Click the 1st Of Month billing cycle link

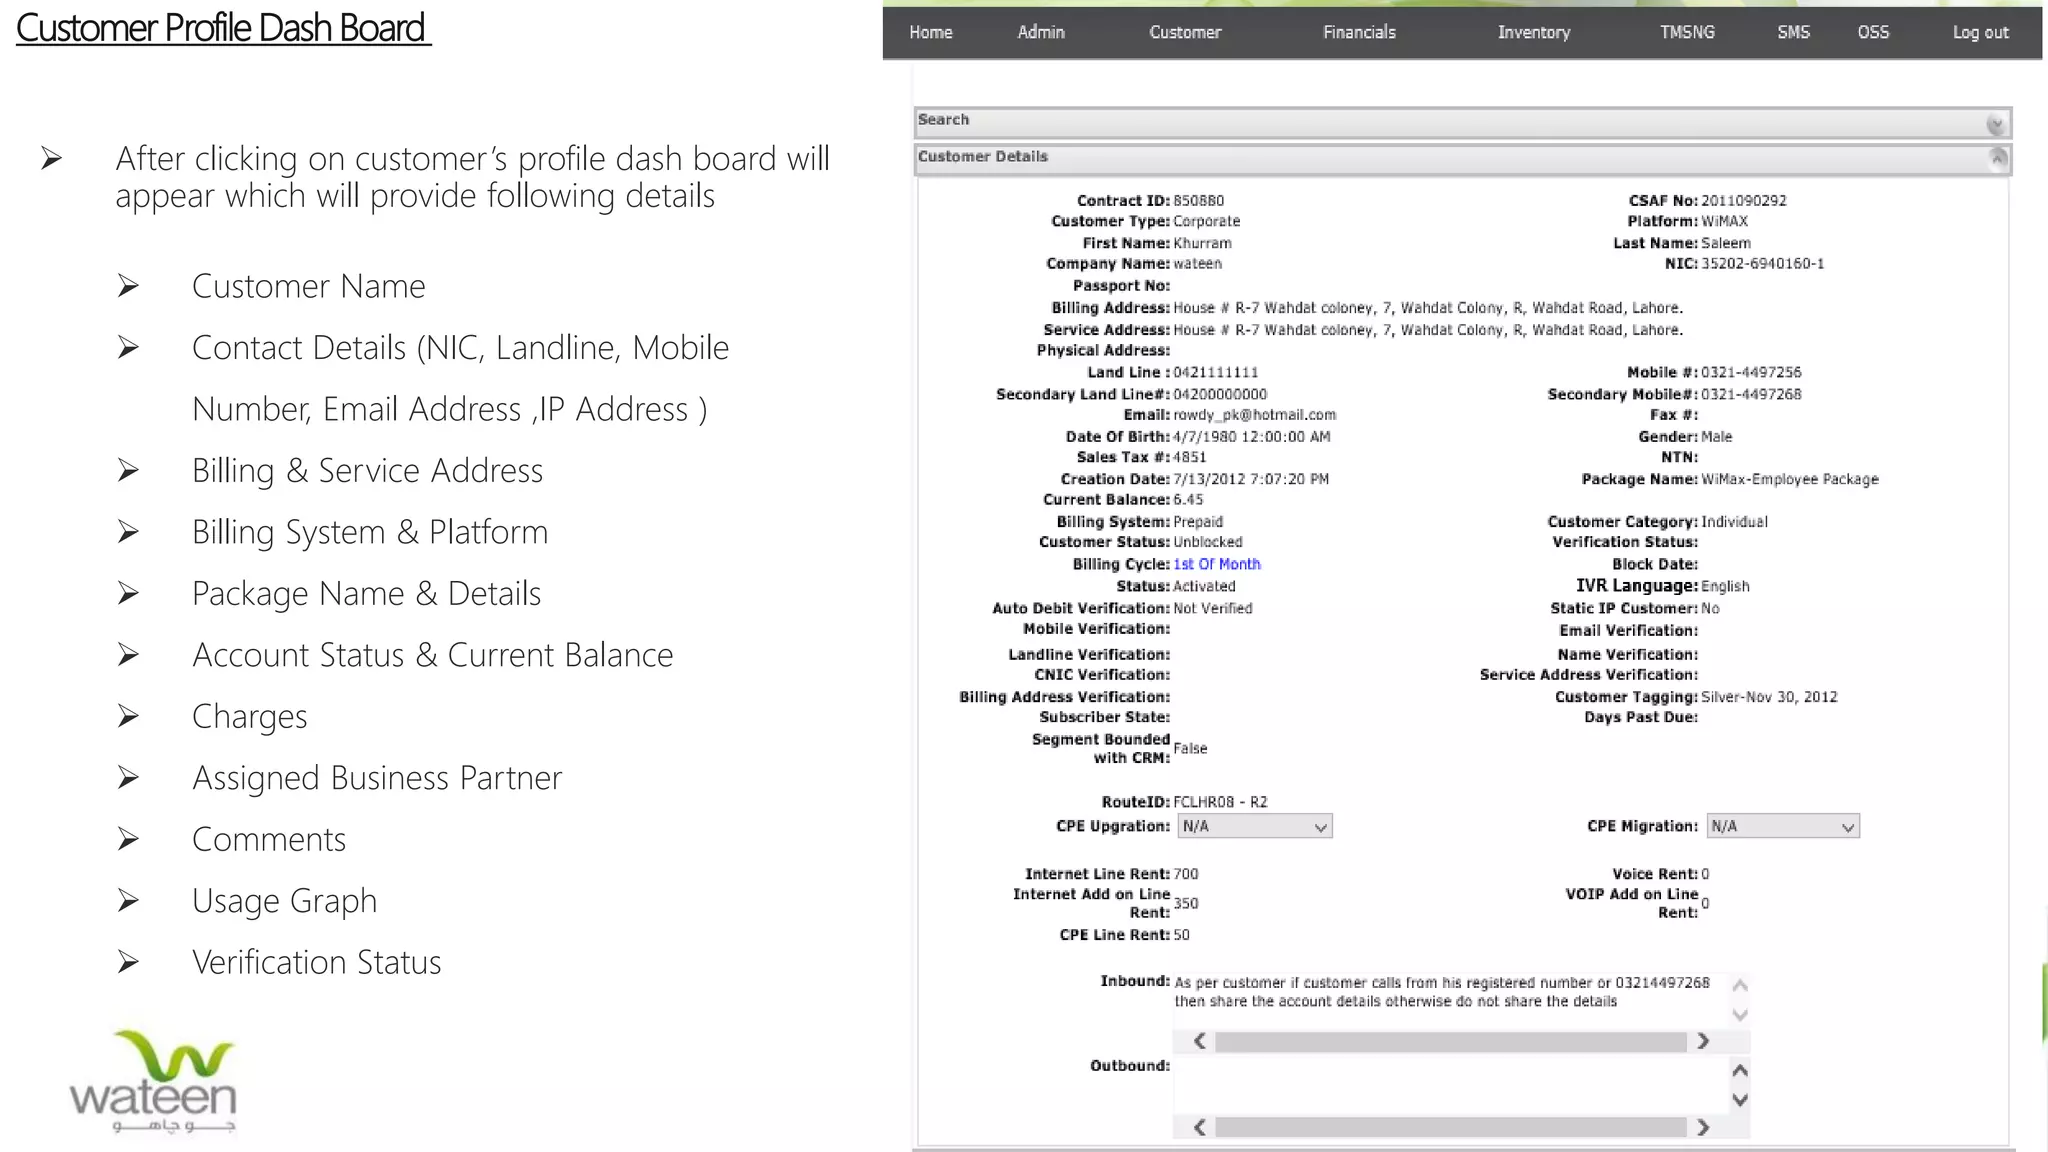[x=1216, y=565]
